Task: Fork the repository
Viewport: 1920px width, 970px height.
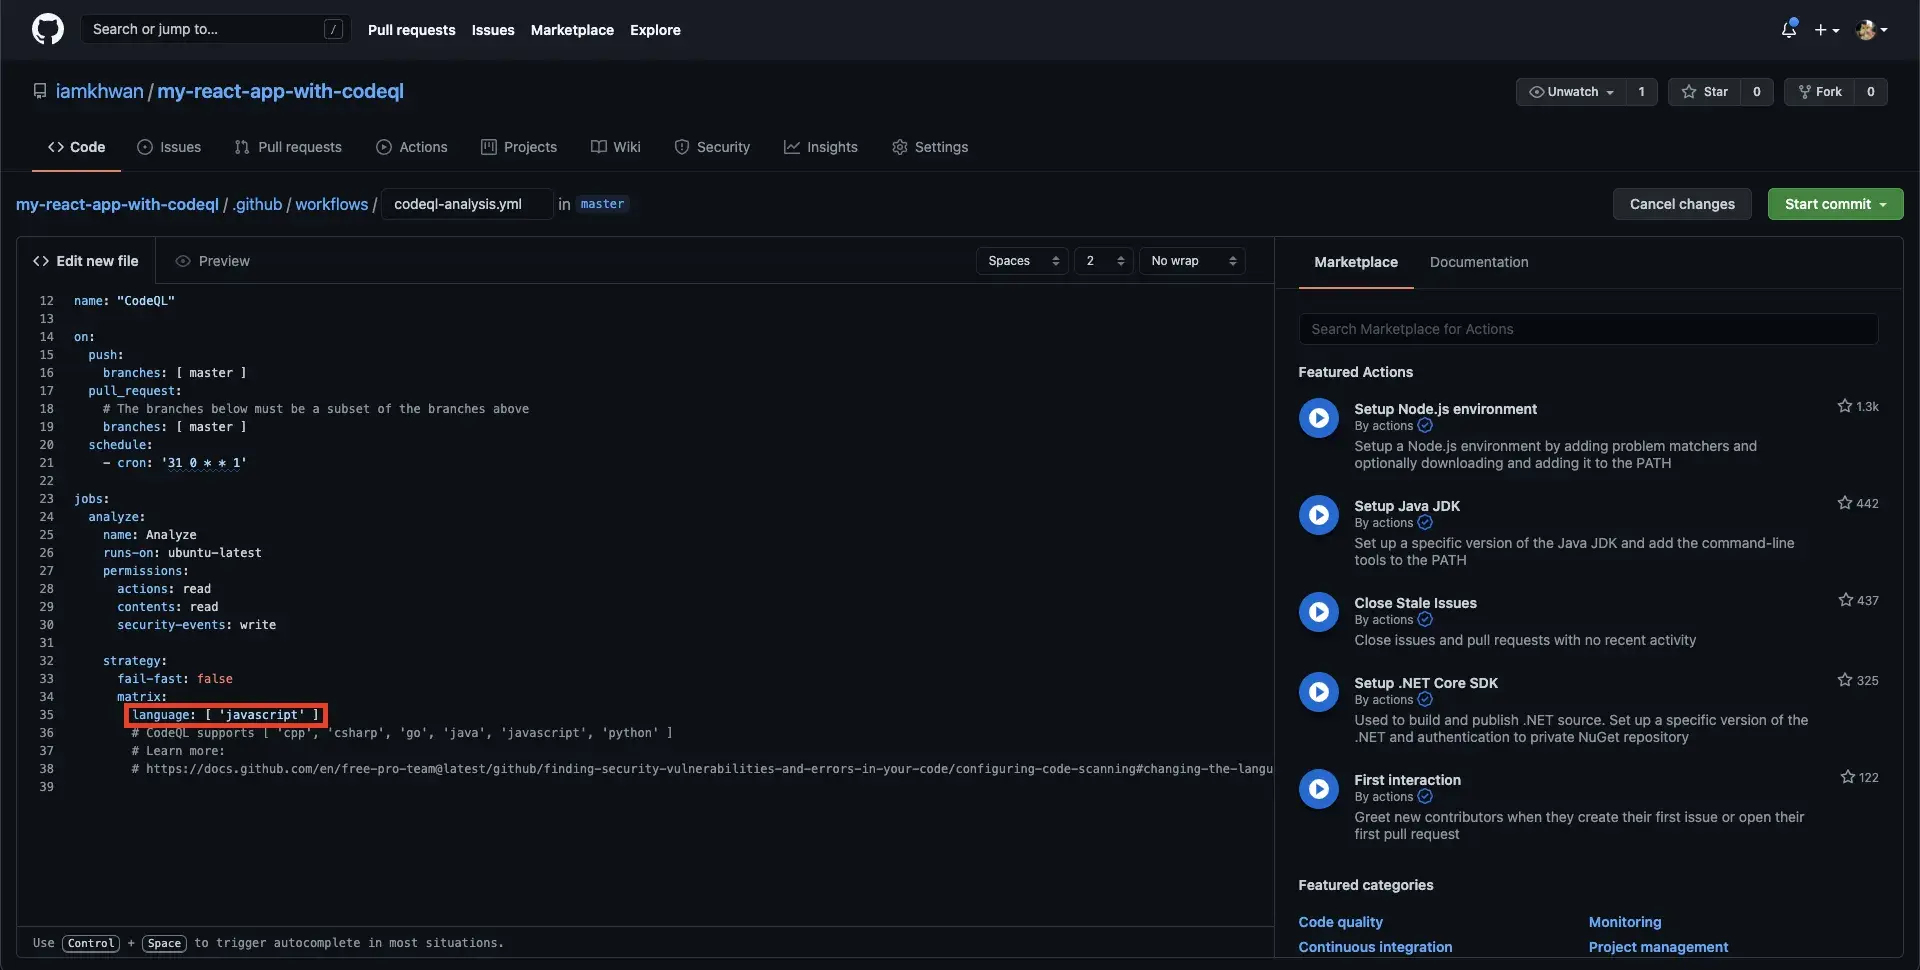Action: 1819,91
